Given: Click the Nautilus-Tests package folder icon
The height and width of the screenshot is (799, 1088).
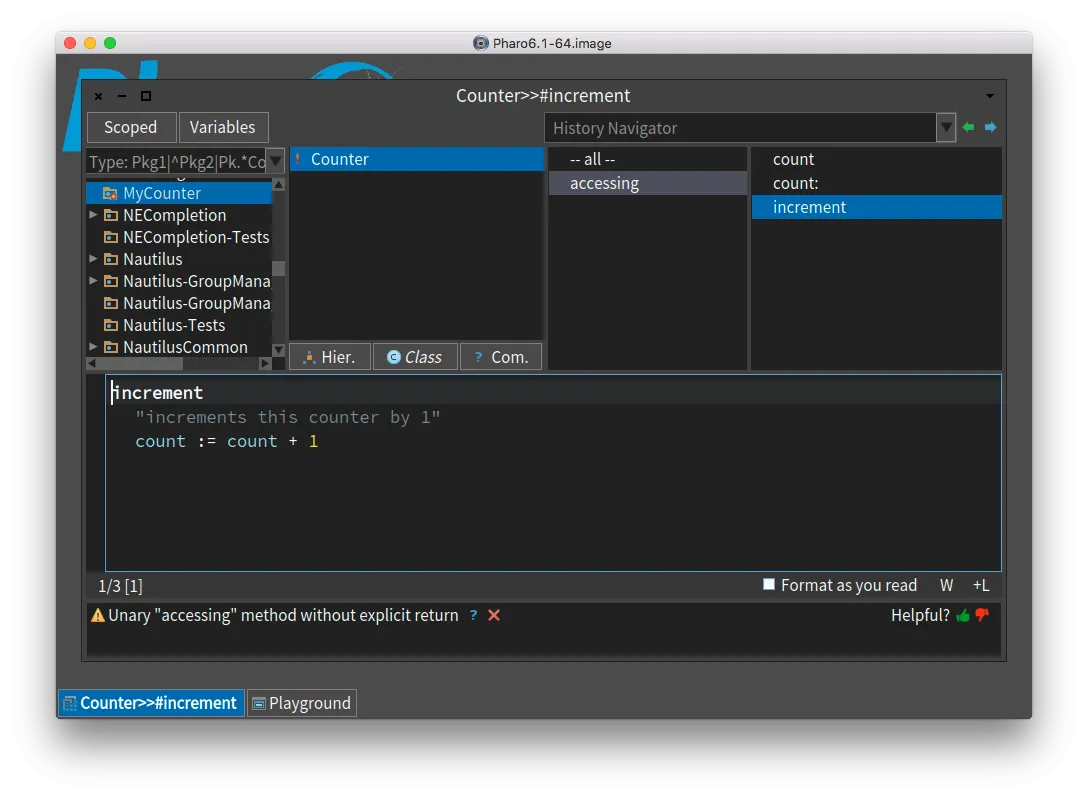Looking at the screenshot, I should pos(110,325).
